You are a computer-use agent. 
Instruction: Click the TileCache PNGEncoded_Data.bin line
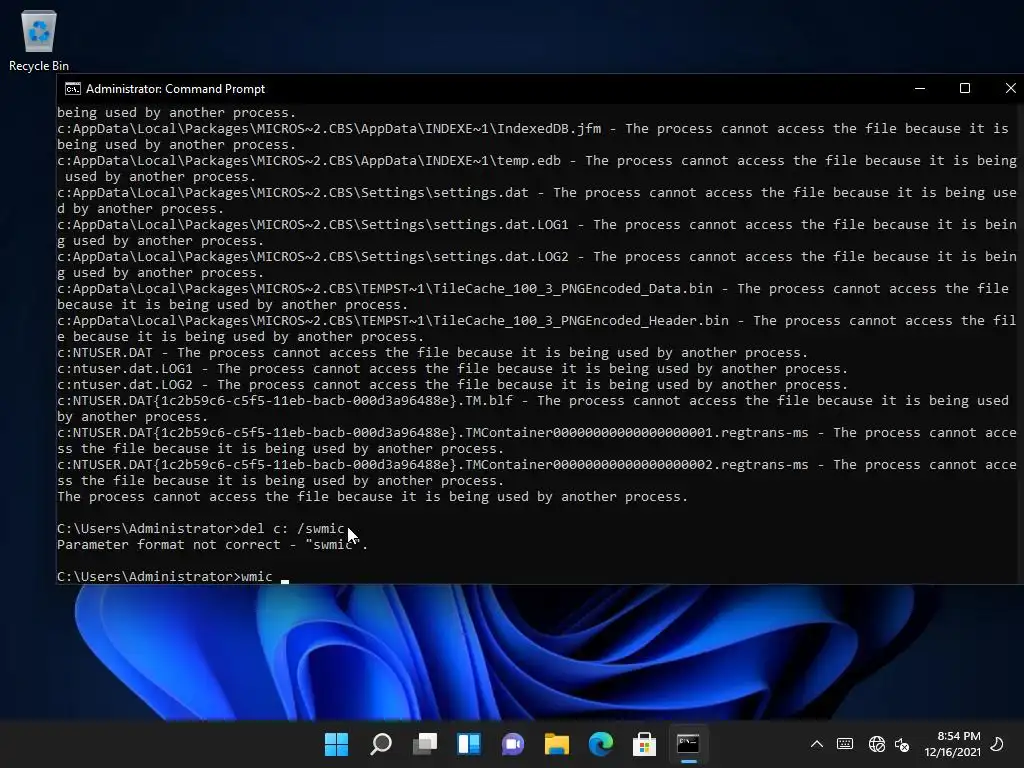[x=533, y=296]
